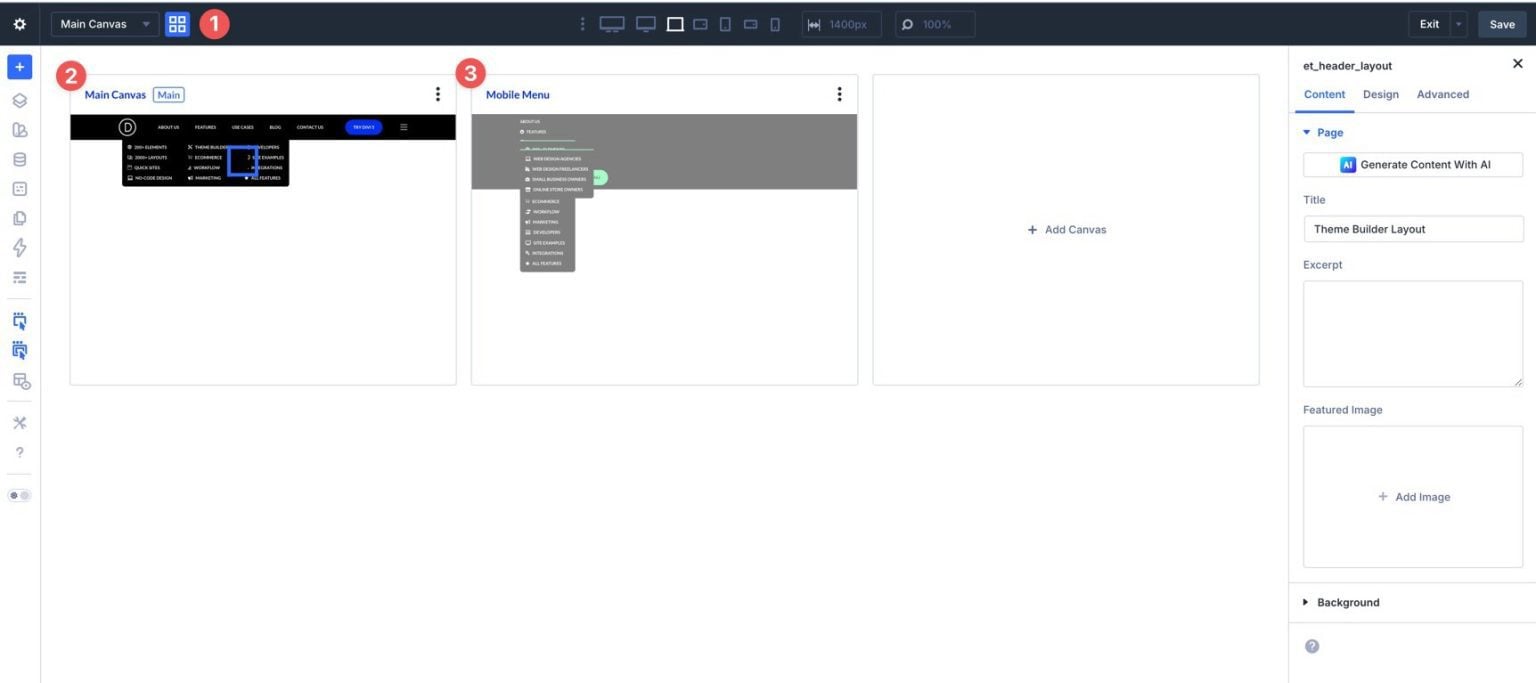Toggle the canvas grid view button
The height and width of the screenshot is (683, 1536).
[177, 24]
